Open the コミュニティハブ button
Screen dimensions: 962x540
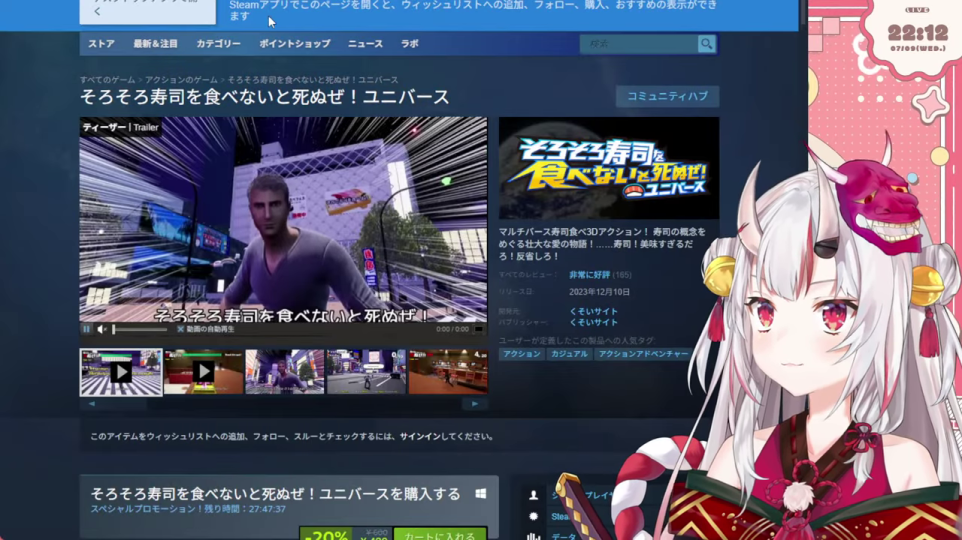(667, 96)
